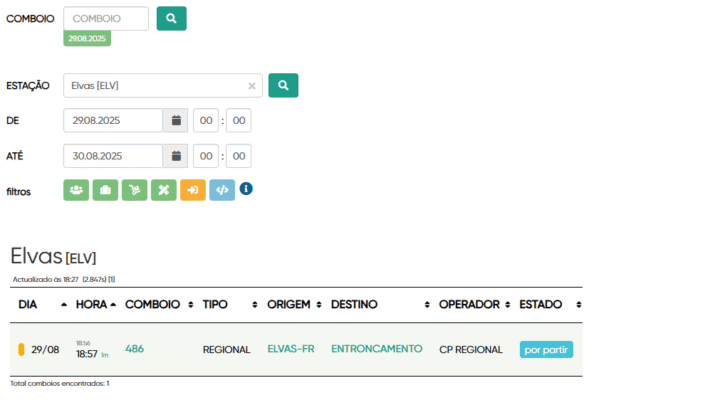The image size is (720, 405).
Task: Toggle the blue code brackets filter
Action: tap(222, 190)
